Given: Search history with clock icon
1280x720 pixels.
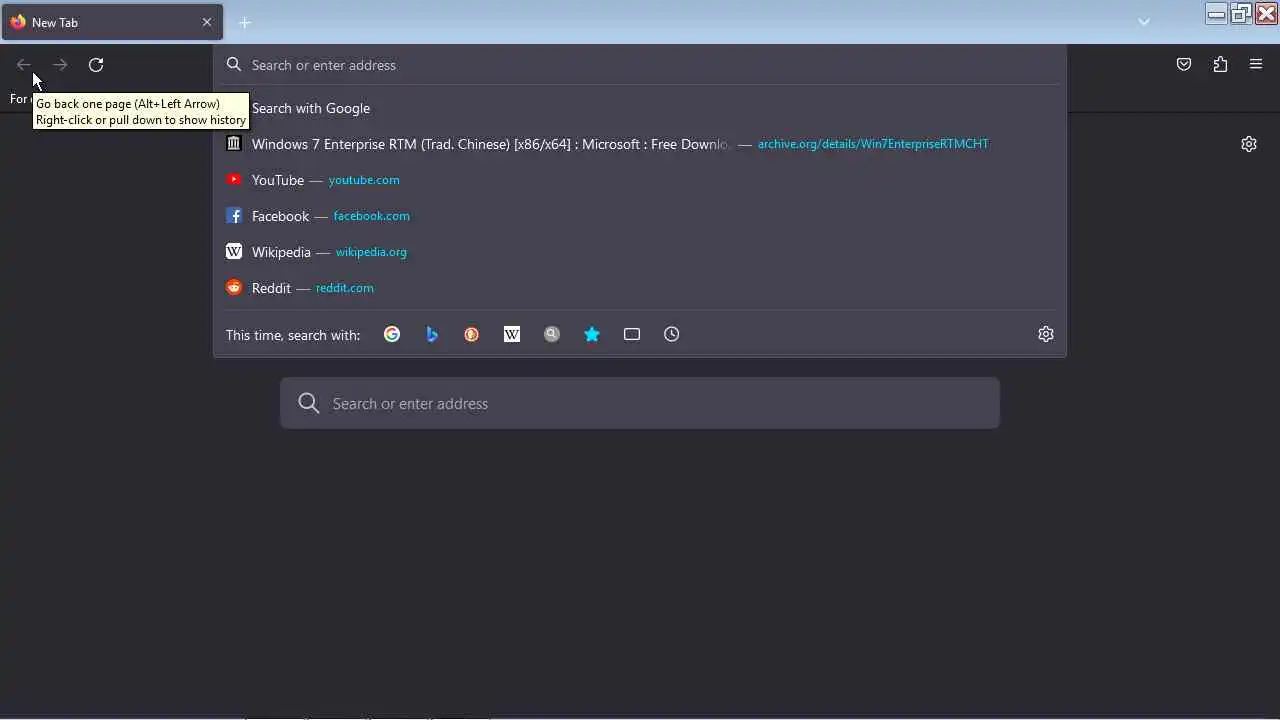Looking at the screenshot, I should click(672, 334).
